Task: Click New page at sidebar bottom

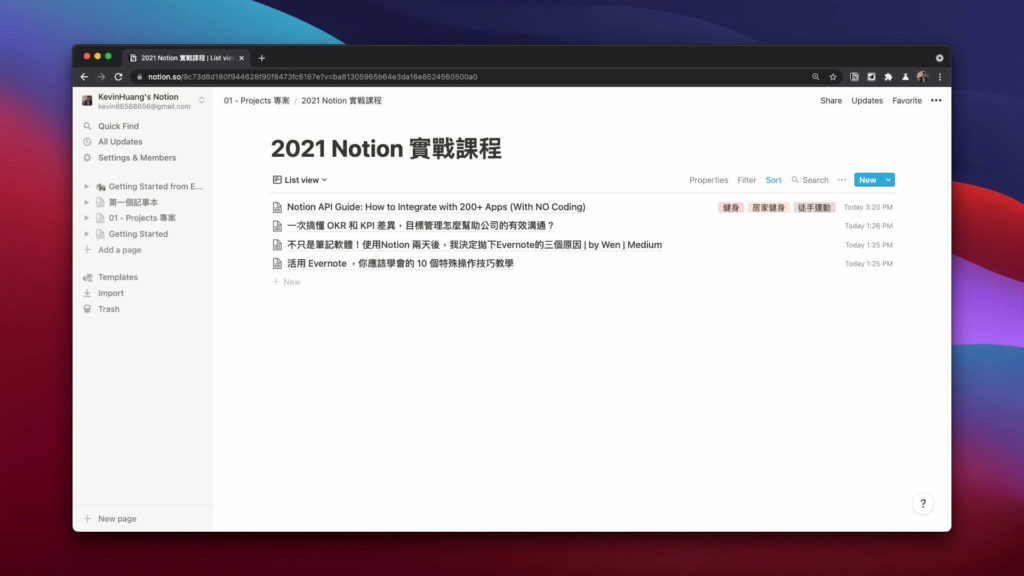Action: click(117, 519)
